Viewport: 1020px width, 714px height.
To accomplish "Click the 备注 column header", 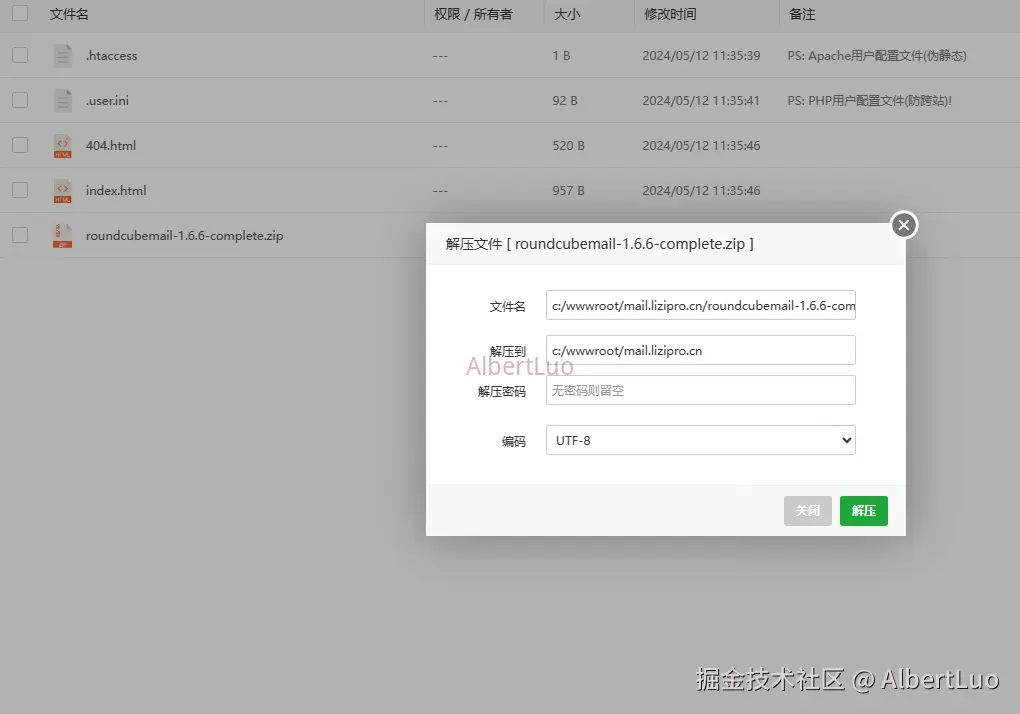I will (801, 14).
